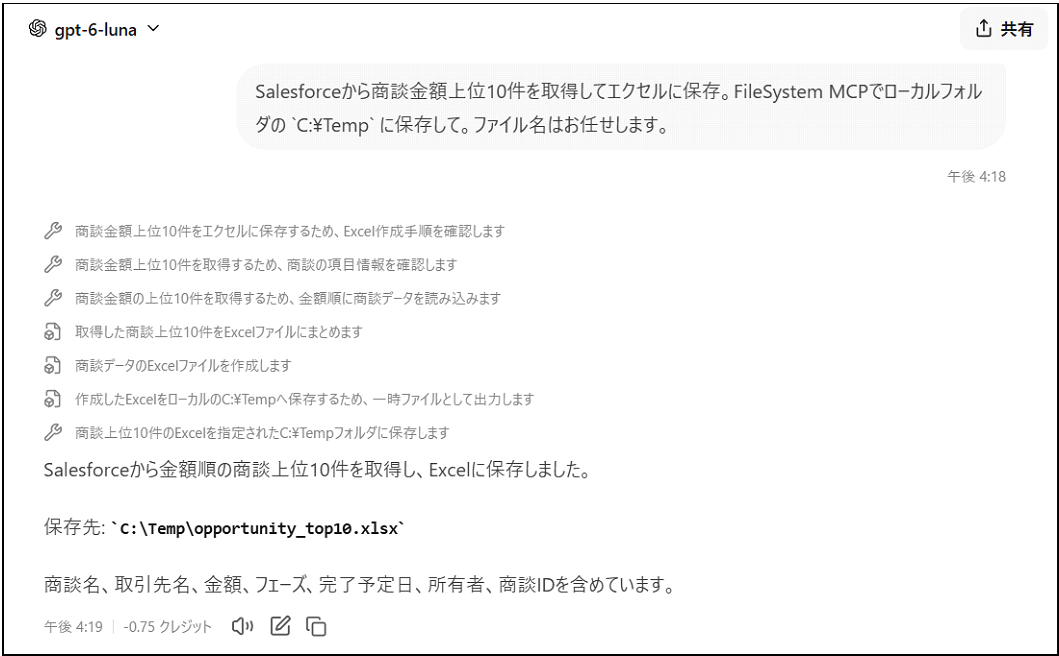The height and width of the screenshot is (656, 1059).
Task: Click wrench icon beside C:¥Tempフォルダに保存します
Action: coord(53,432)
